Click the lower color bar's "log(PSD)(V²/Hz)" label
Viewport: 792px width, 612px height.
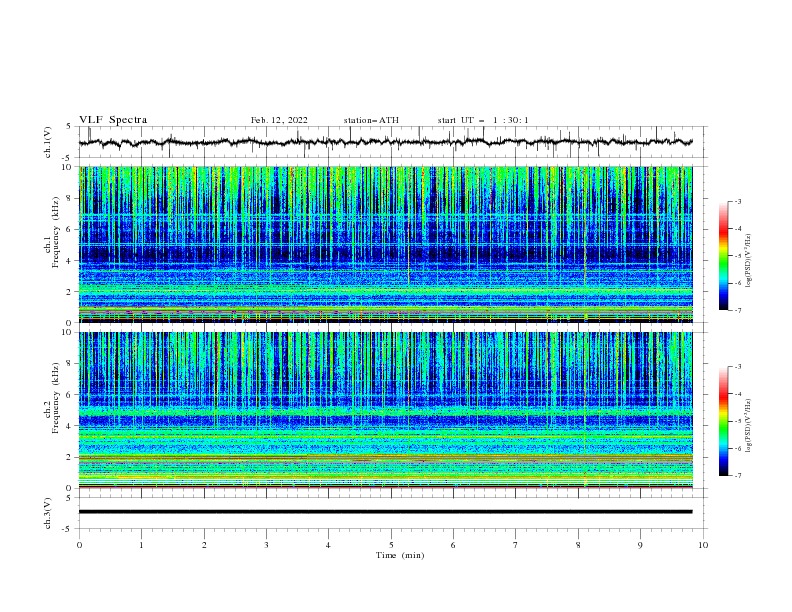click(749, 425)
